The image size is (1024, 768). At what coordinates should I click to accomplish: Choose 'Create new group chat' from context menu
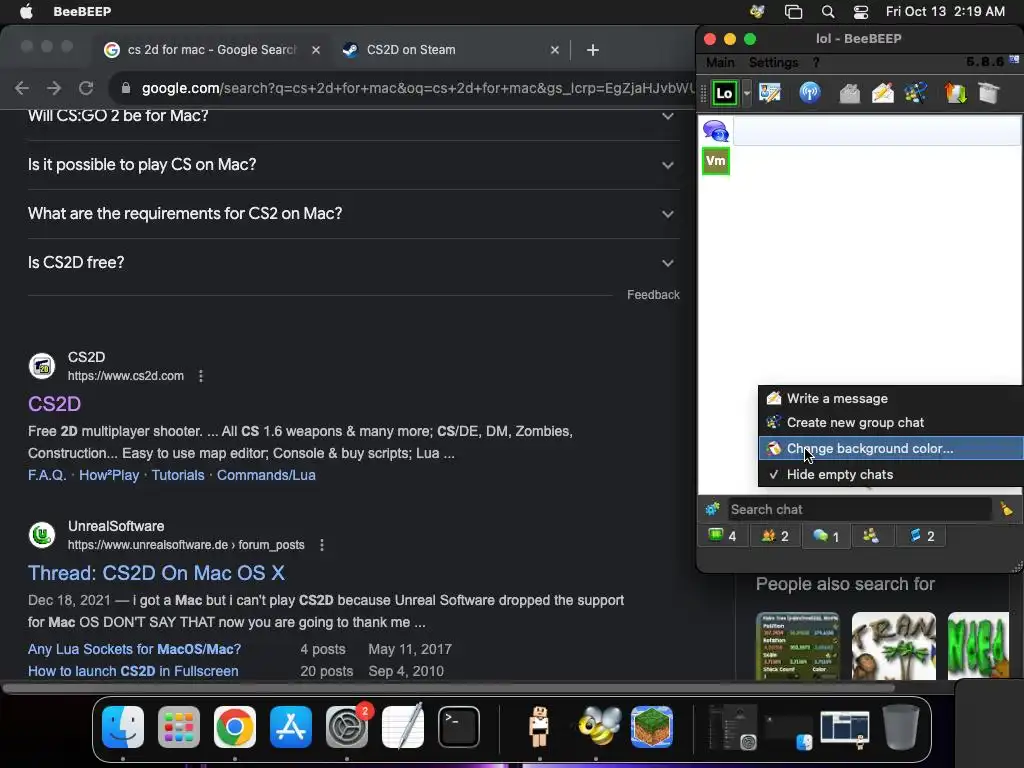coord(891,423)
